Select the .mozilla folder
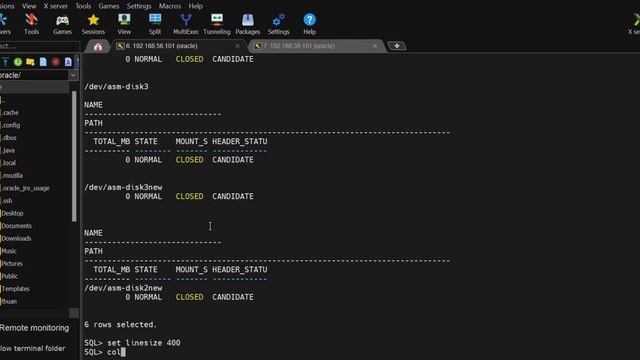Viewport: 640px width, 360px height. pyautogui.click(x=12, y=176)
